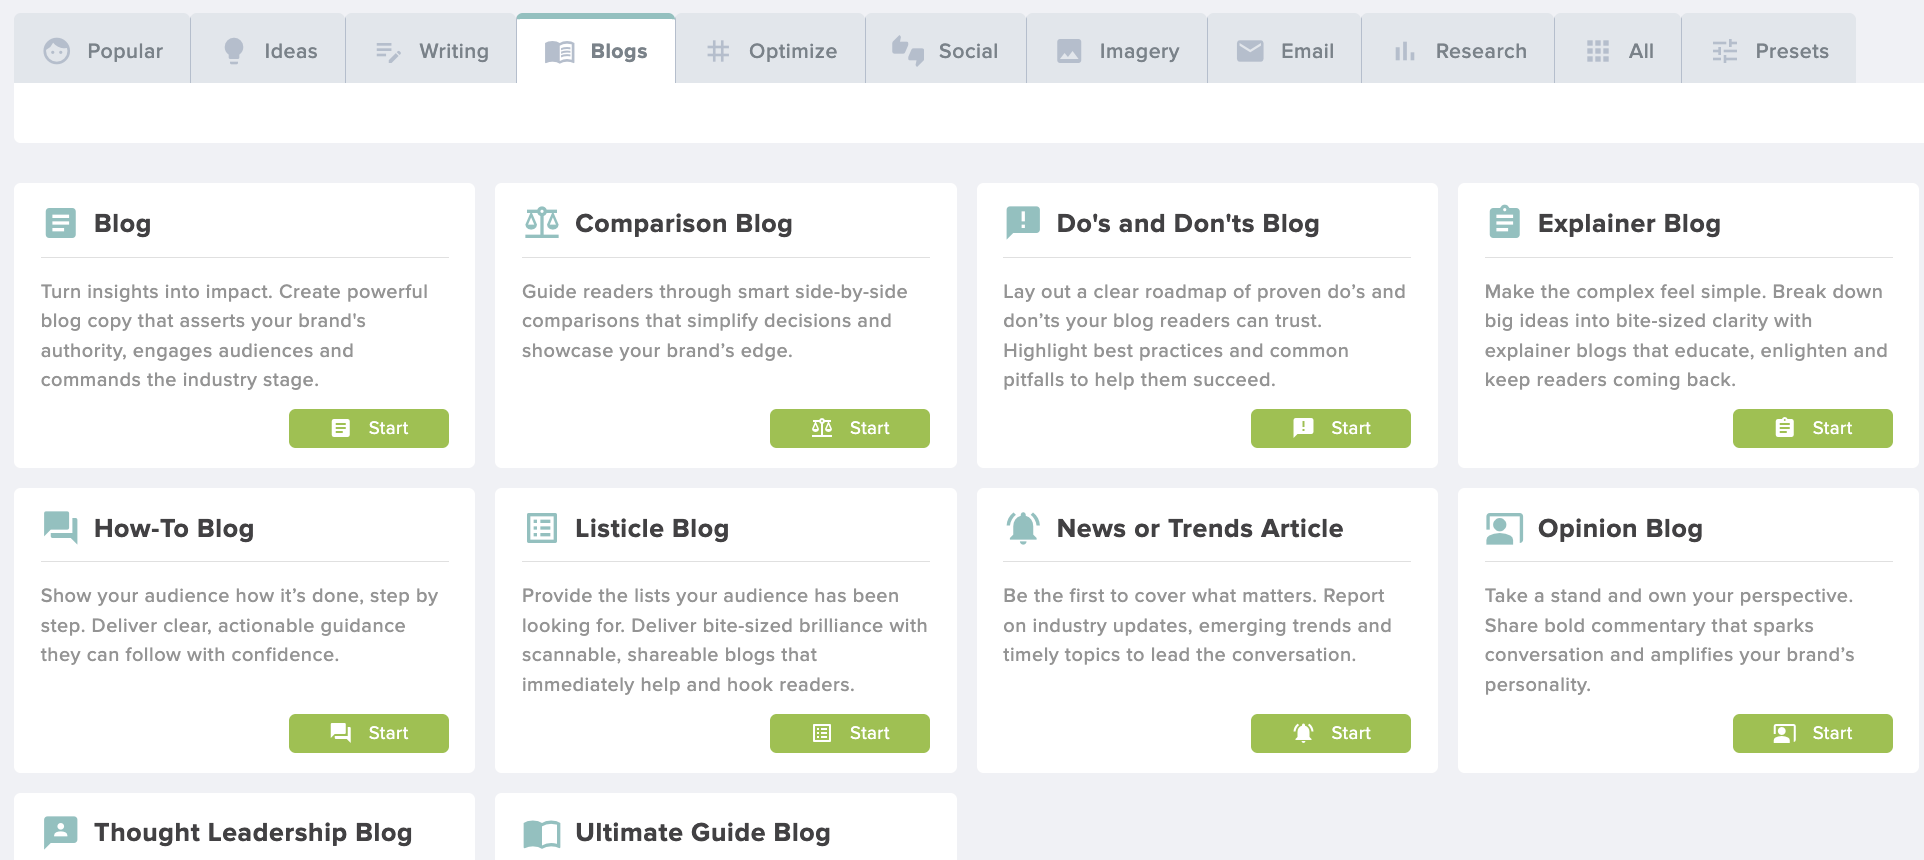Click the News or Trends bell icon

1023,527
